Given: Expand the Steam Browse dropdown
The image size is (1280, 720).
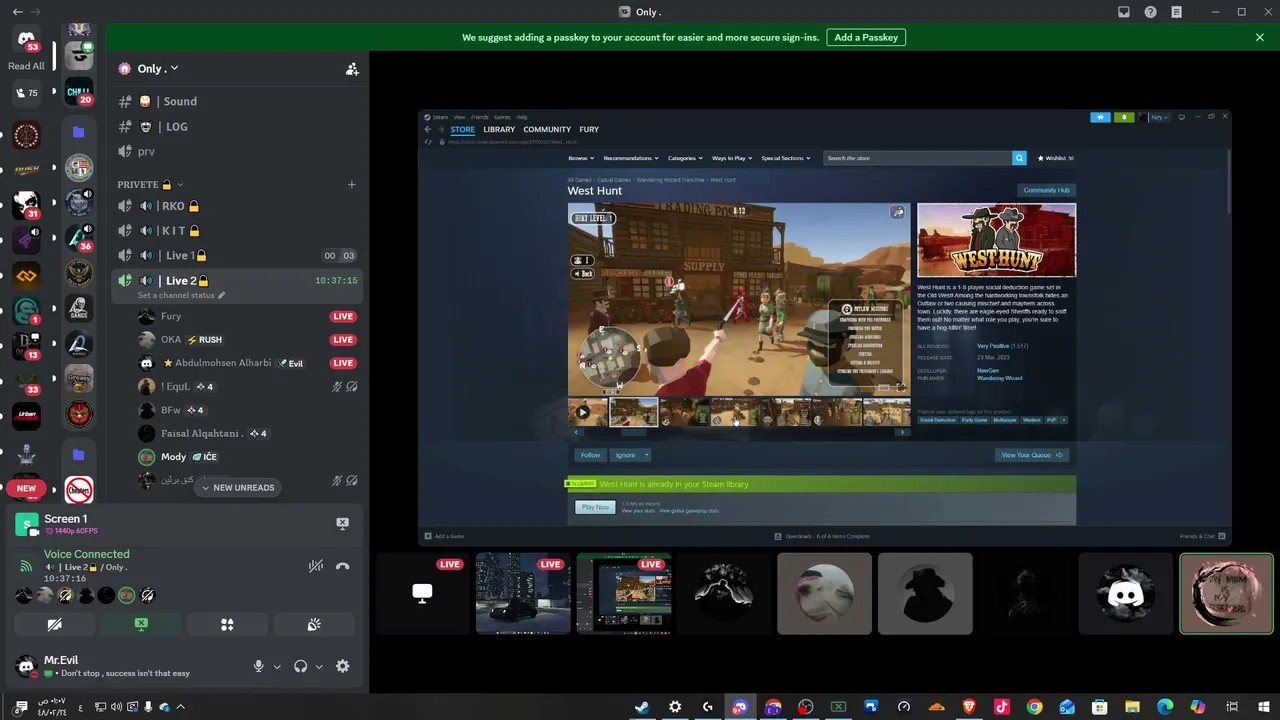Looking at the screenshot, I should pos(581,158).
